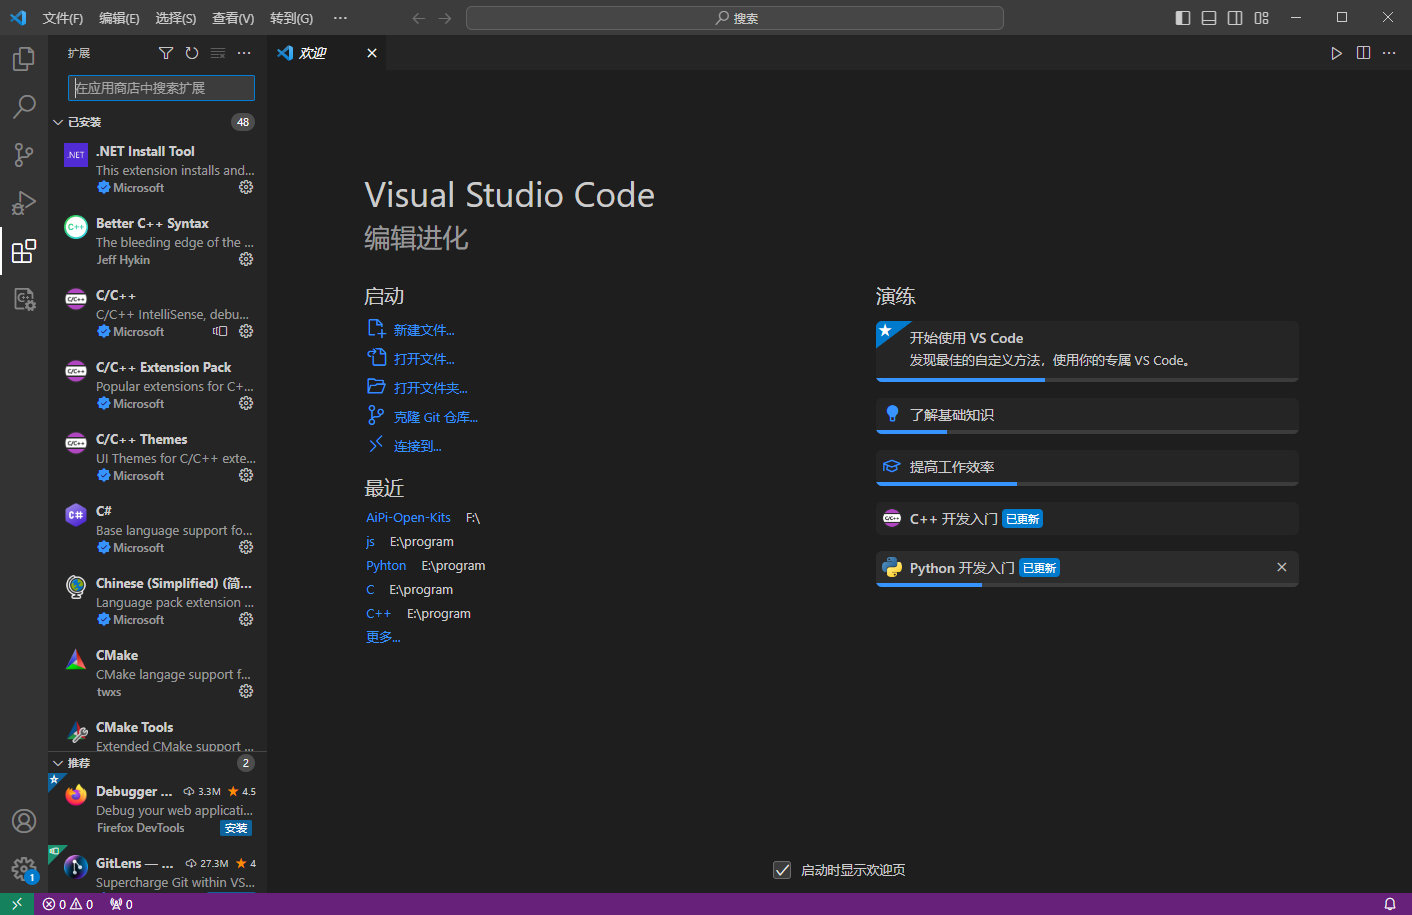
Task: Click the 打开文件夹... link
Action: 431,388
